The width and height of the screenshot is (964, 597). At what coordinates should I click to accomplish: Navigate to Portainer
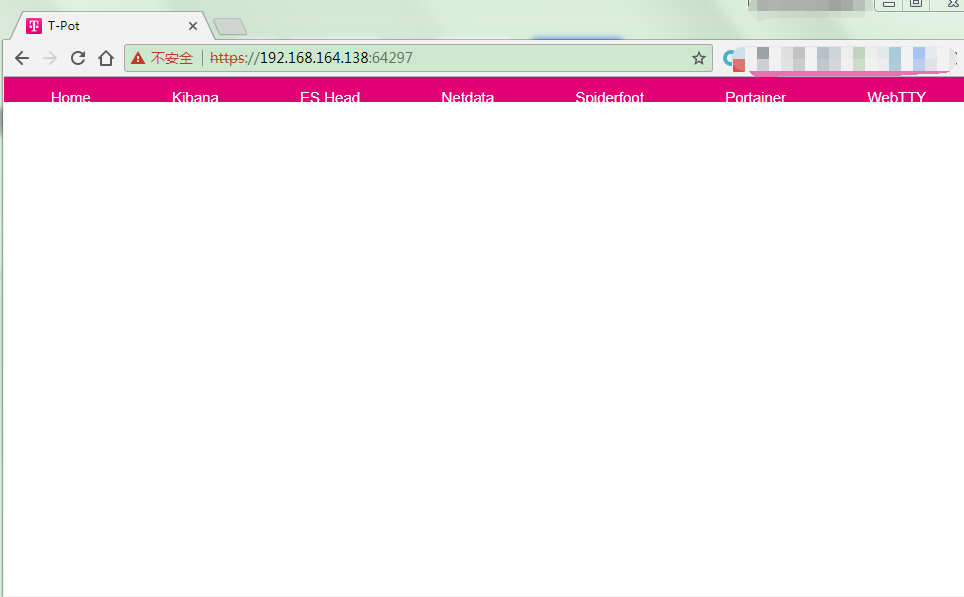[755, 97]
